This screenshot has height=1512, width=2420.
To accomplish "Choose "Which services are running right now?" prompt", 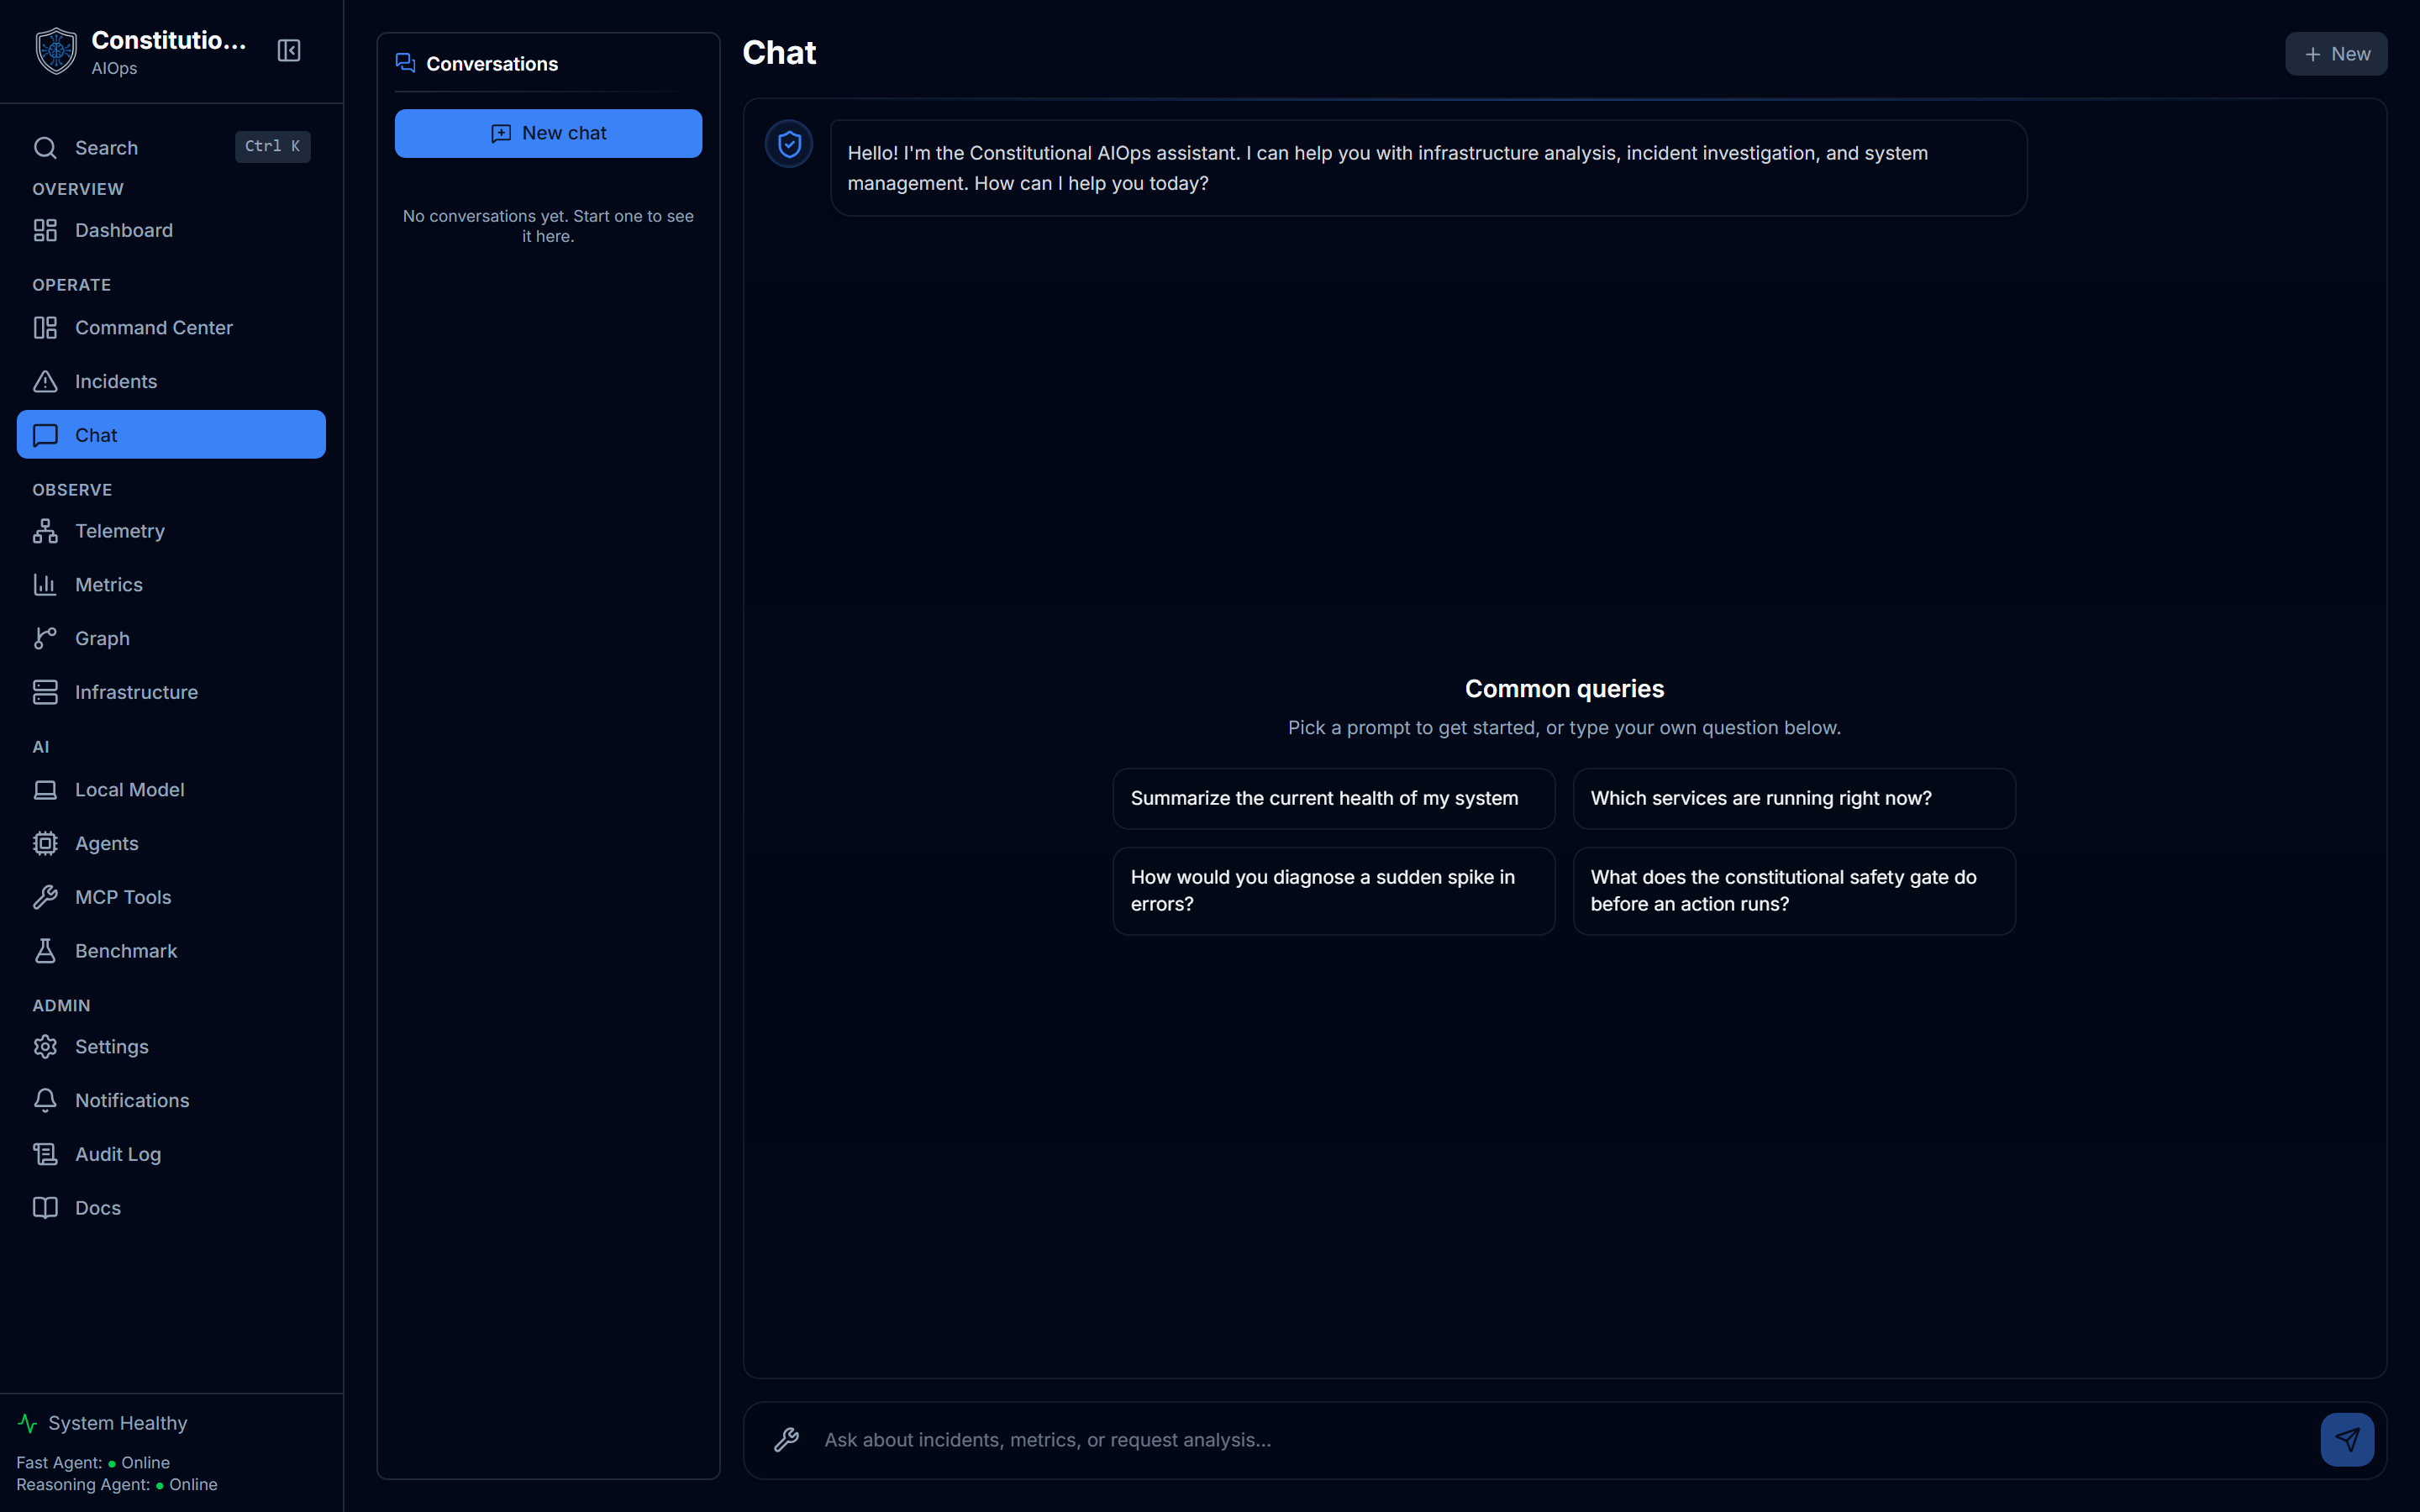I will tap(1794, 798).
